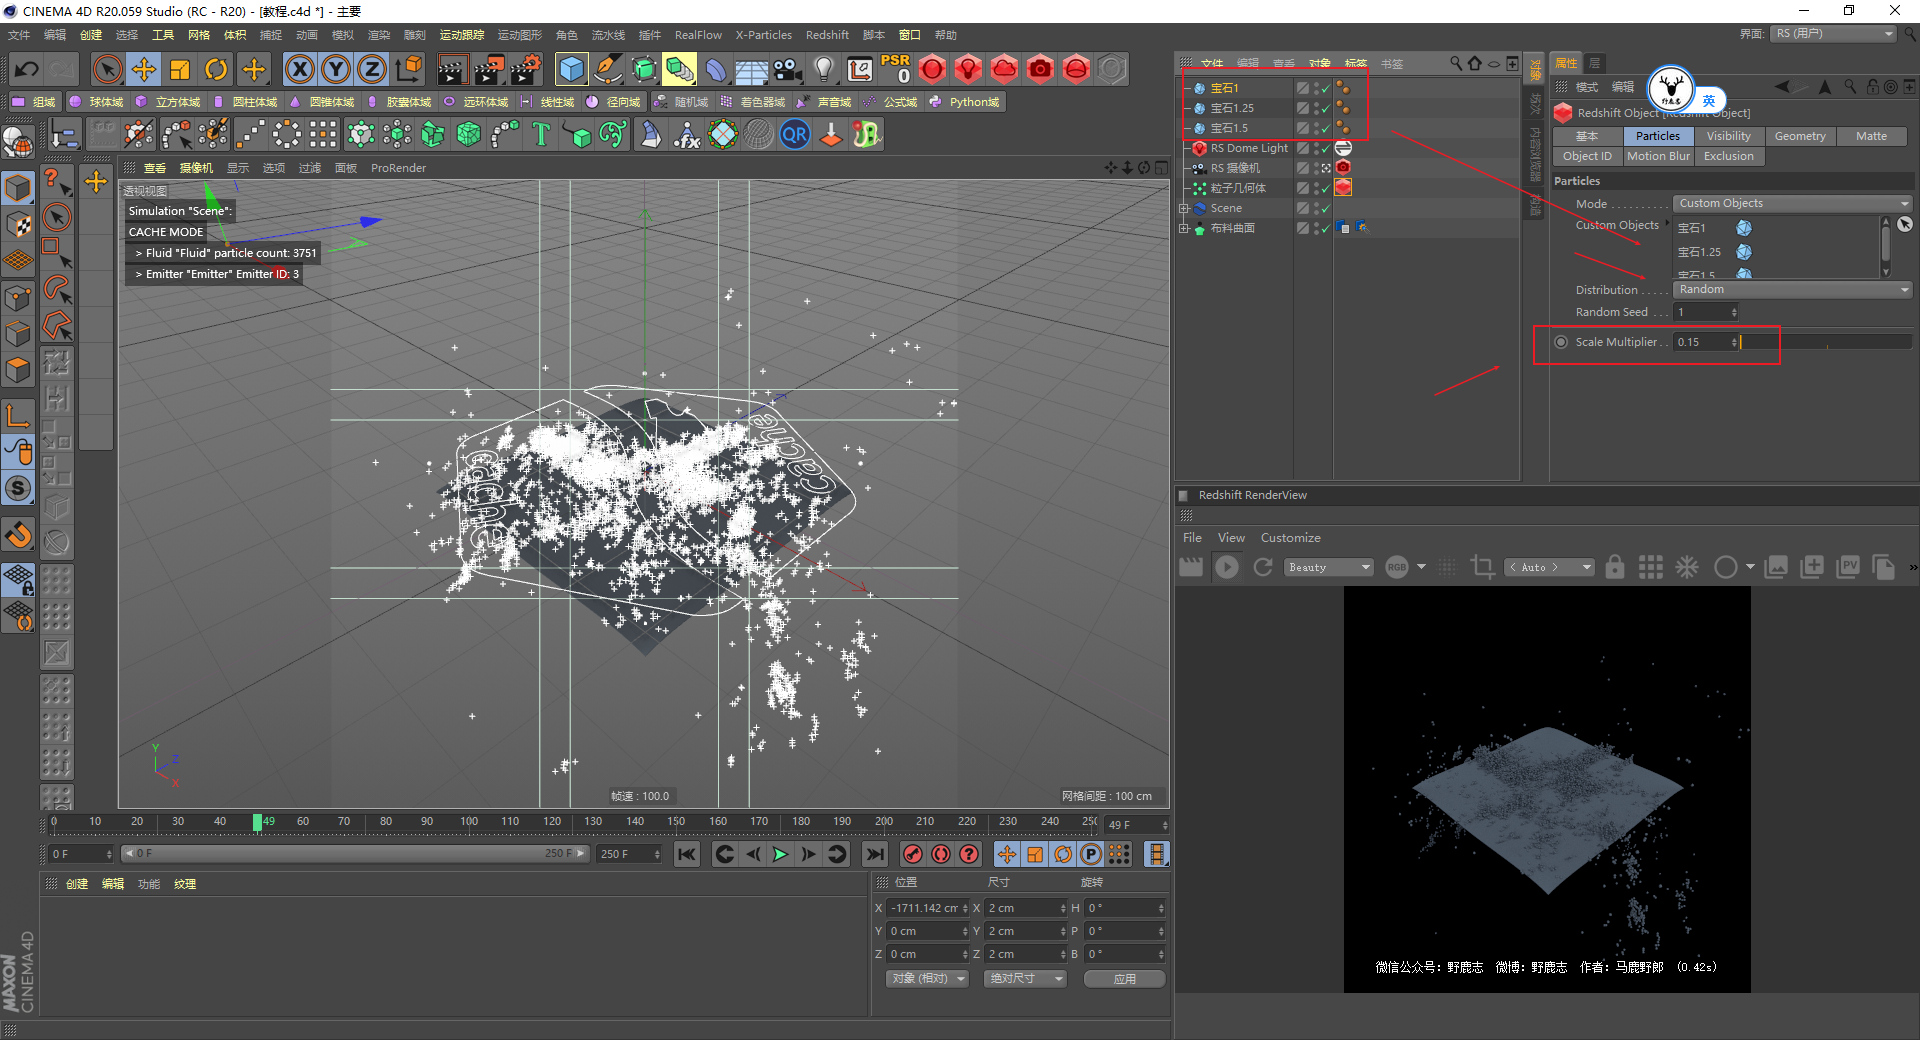Screen dimensions: 1920x1040
Task: Play the animation forward
Action: (x=780, y=854)
